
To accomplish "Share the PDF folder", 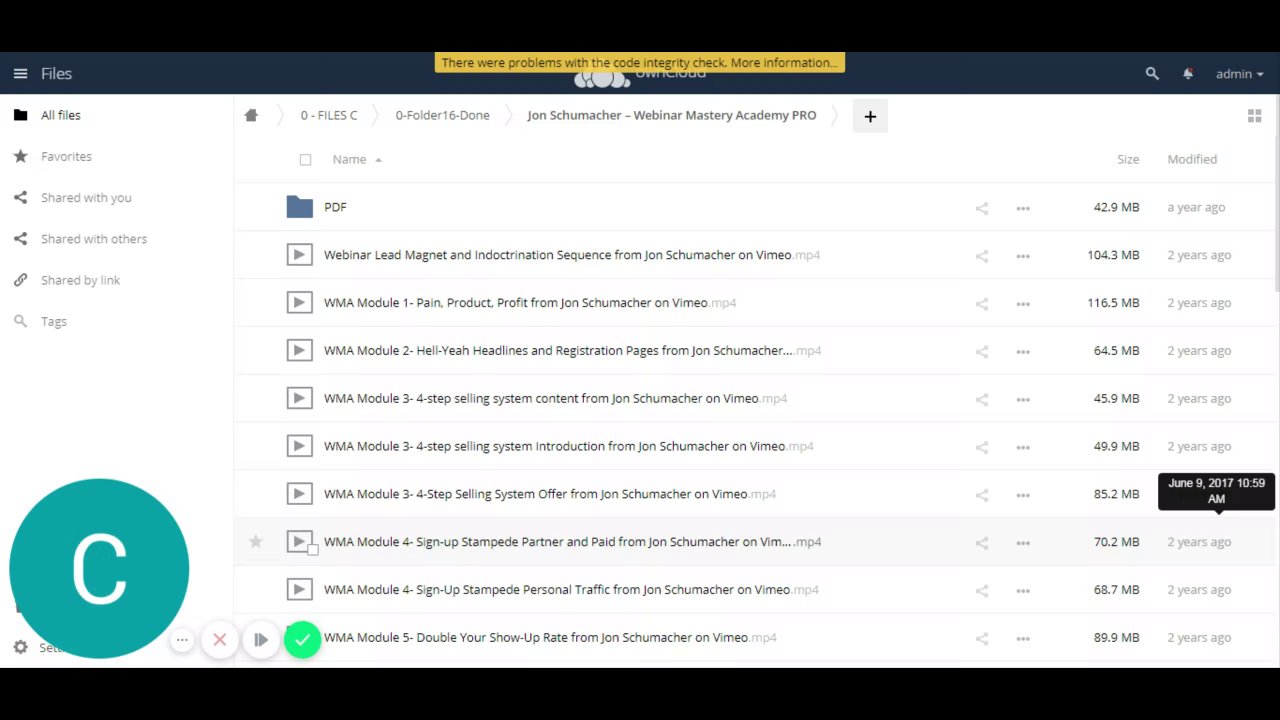I will (x=982, y=208).
